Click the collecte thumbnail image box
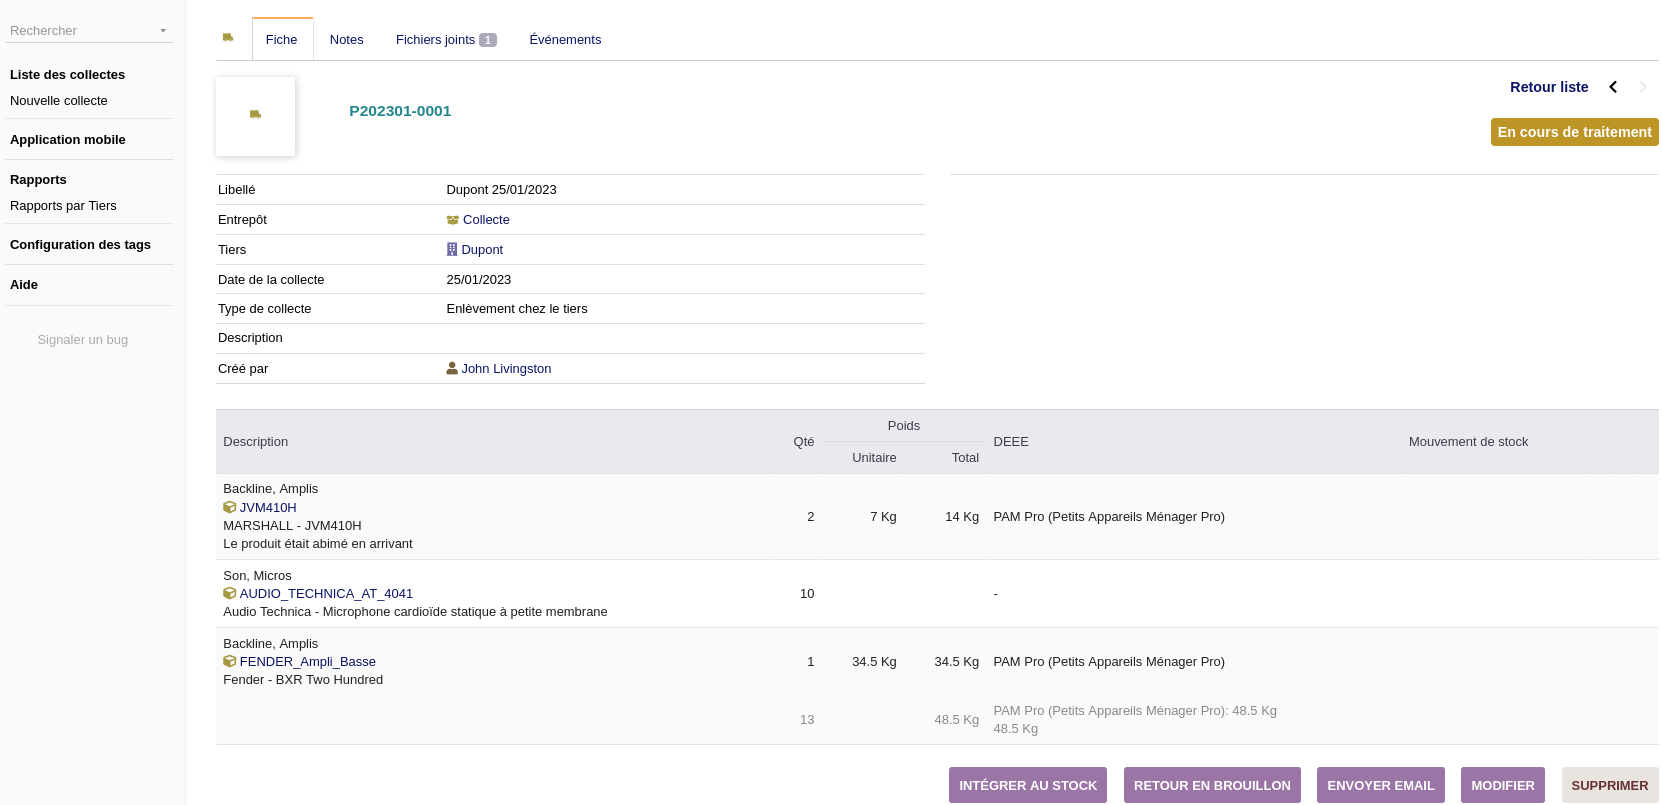Image resolution: width=1662 pixels, height=805 pixels. click(255, 116)
